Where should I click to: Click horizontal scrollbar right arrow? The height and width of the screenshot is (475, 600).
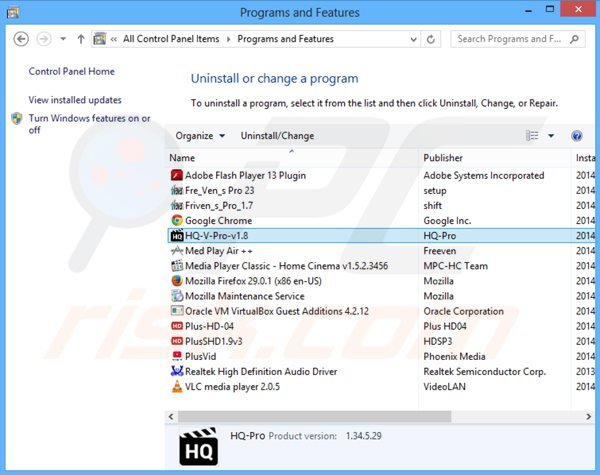(589, 416)
